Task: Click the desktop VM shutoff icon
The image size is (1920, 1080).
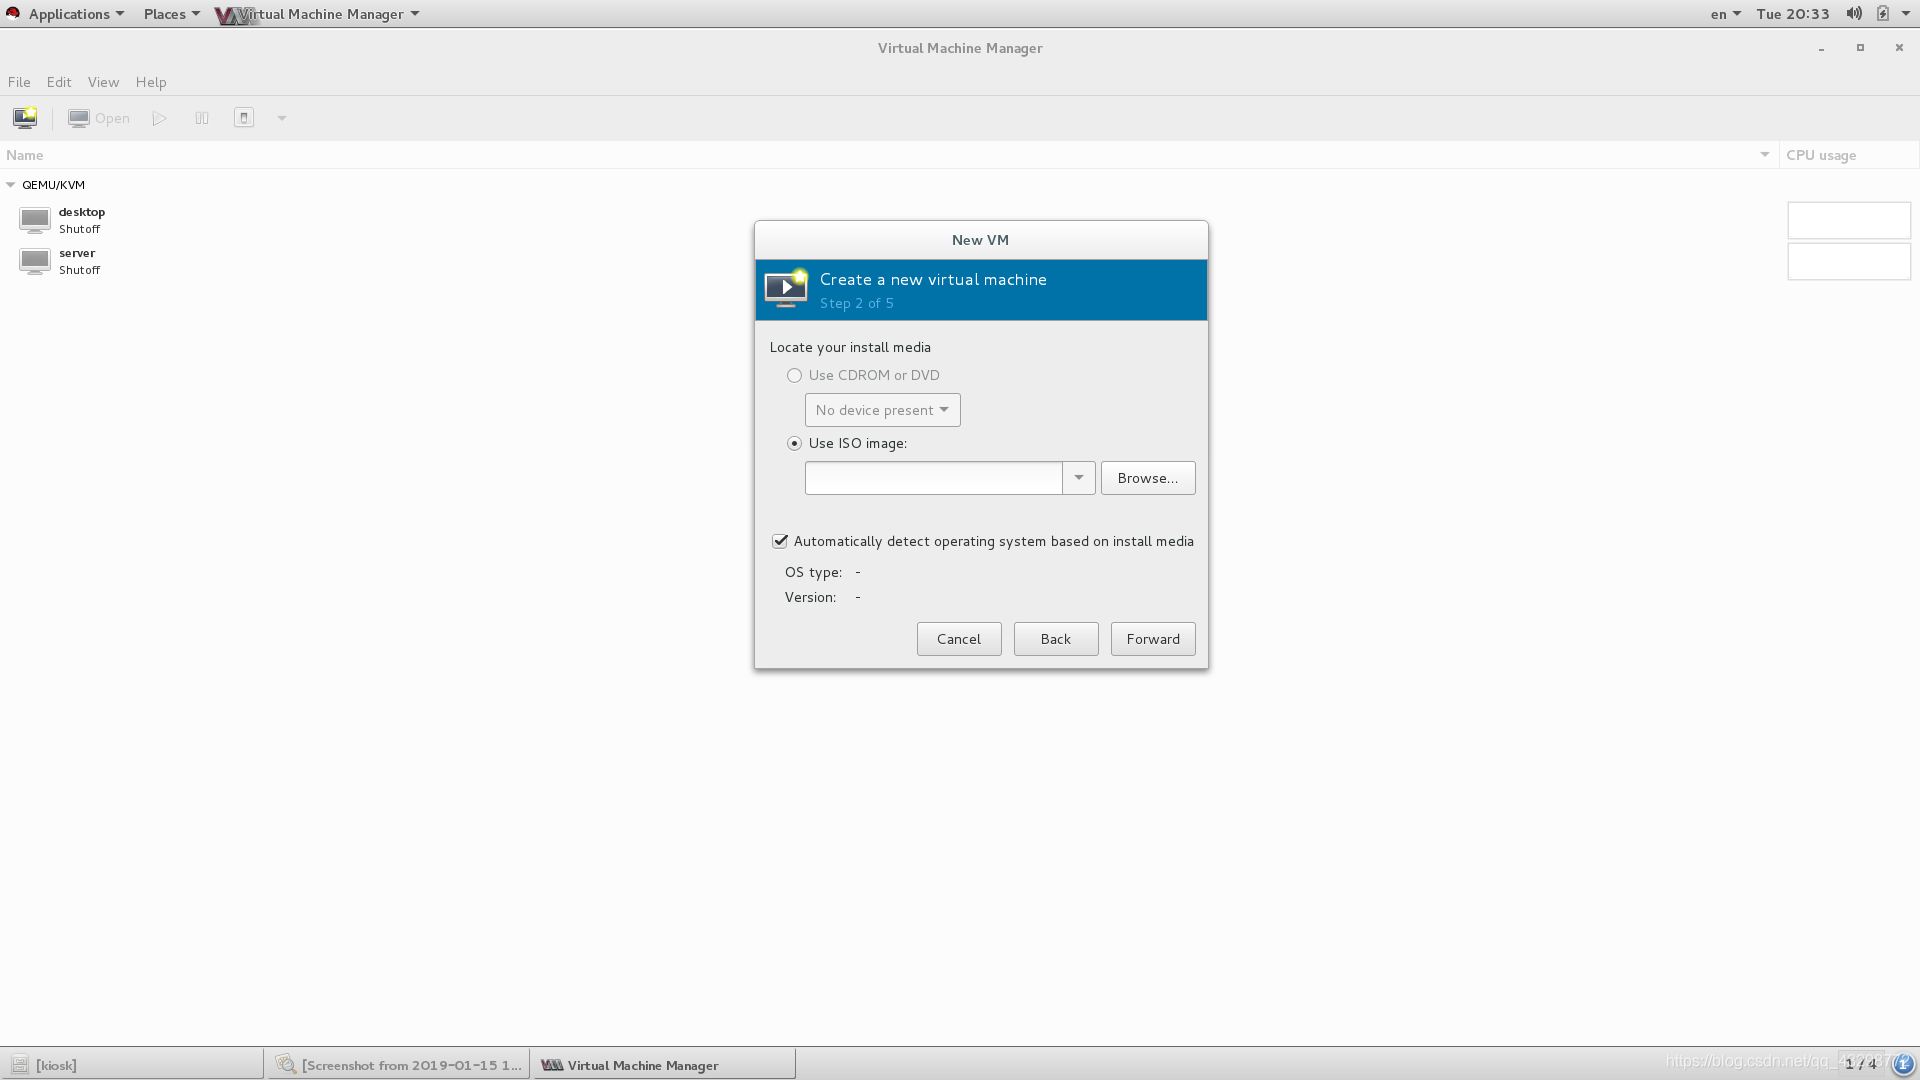Action: click(x=34, y=220)
